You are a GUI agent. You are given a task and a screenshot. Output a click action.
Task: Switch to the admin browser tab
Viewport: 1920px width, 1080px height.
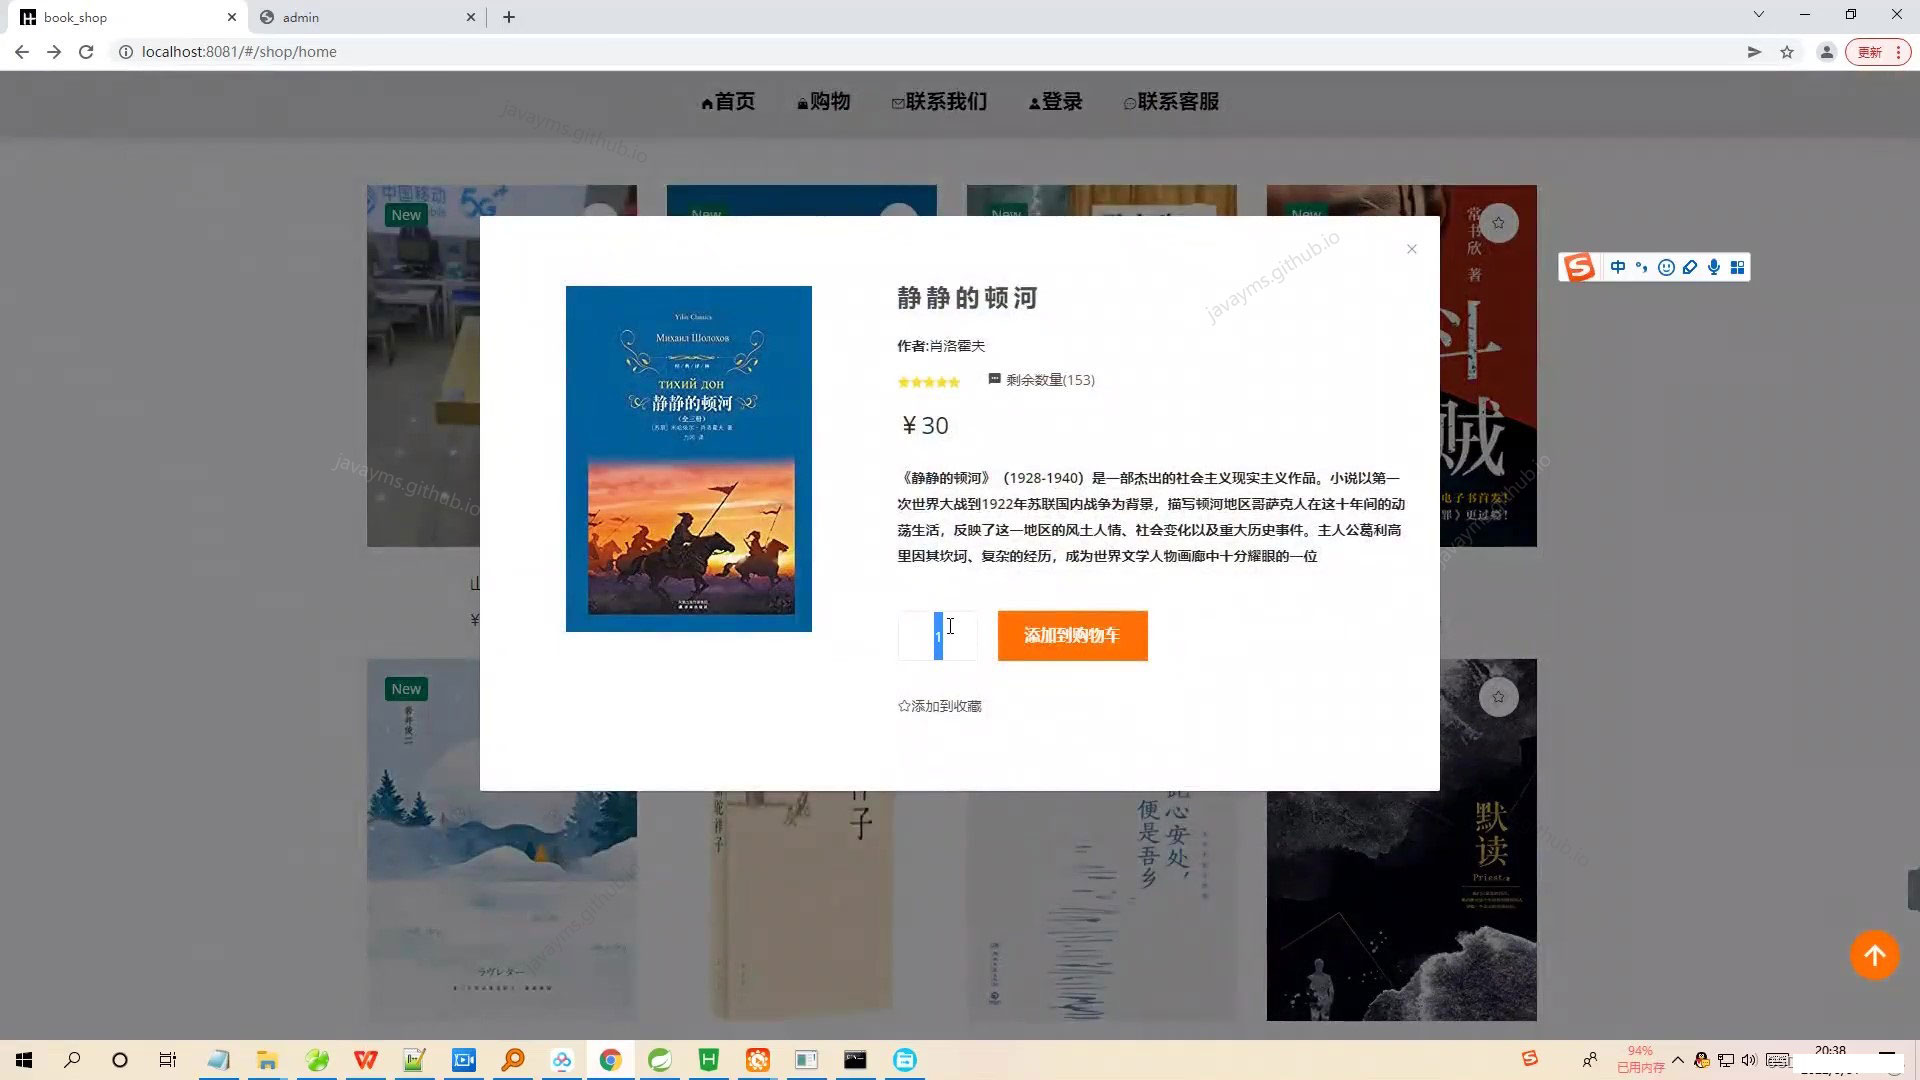[x=350, y=17]
